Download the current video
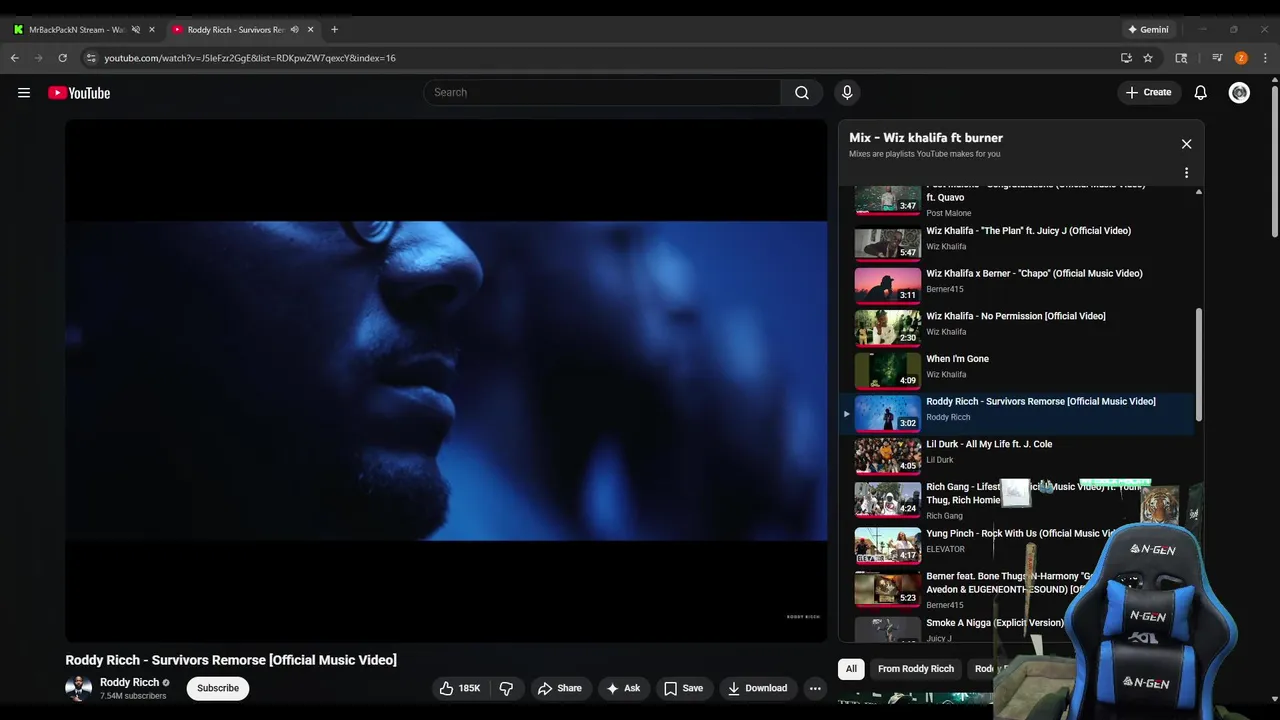 (757, 688)
